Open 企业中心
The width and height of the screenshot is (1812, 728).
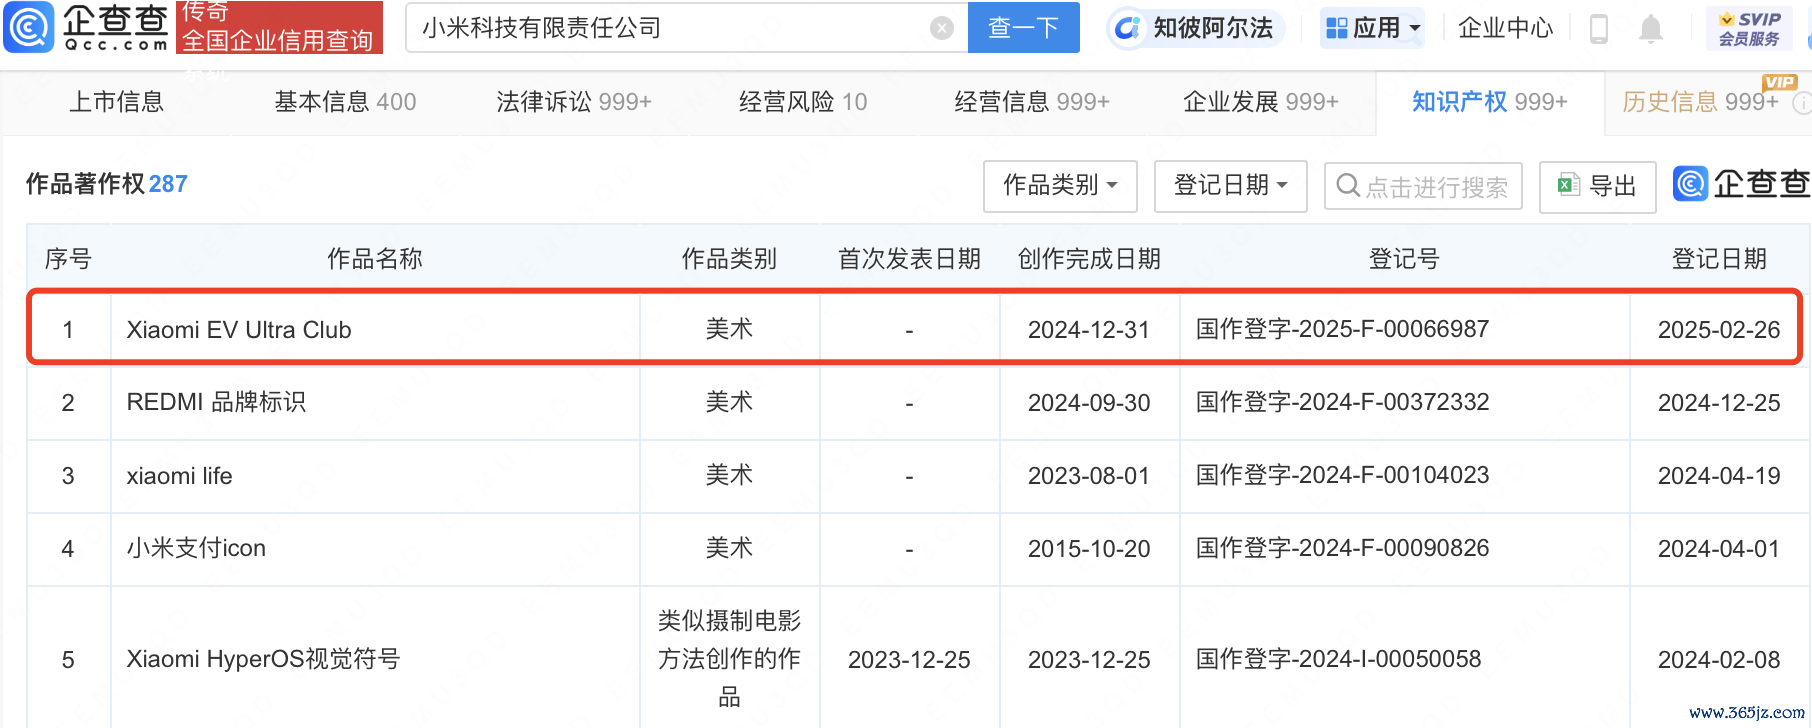tap(1505, 28)
